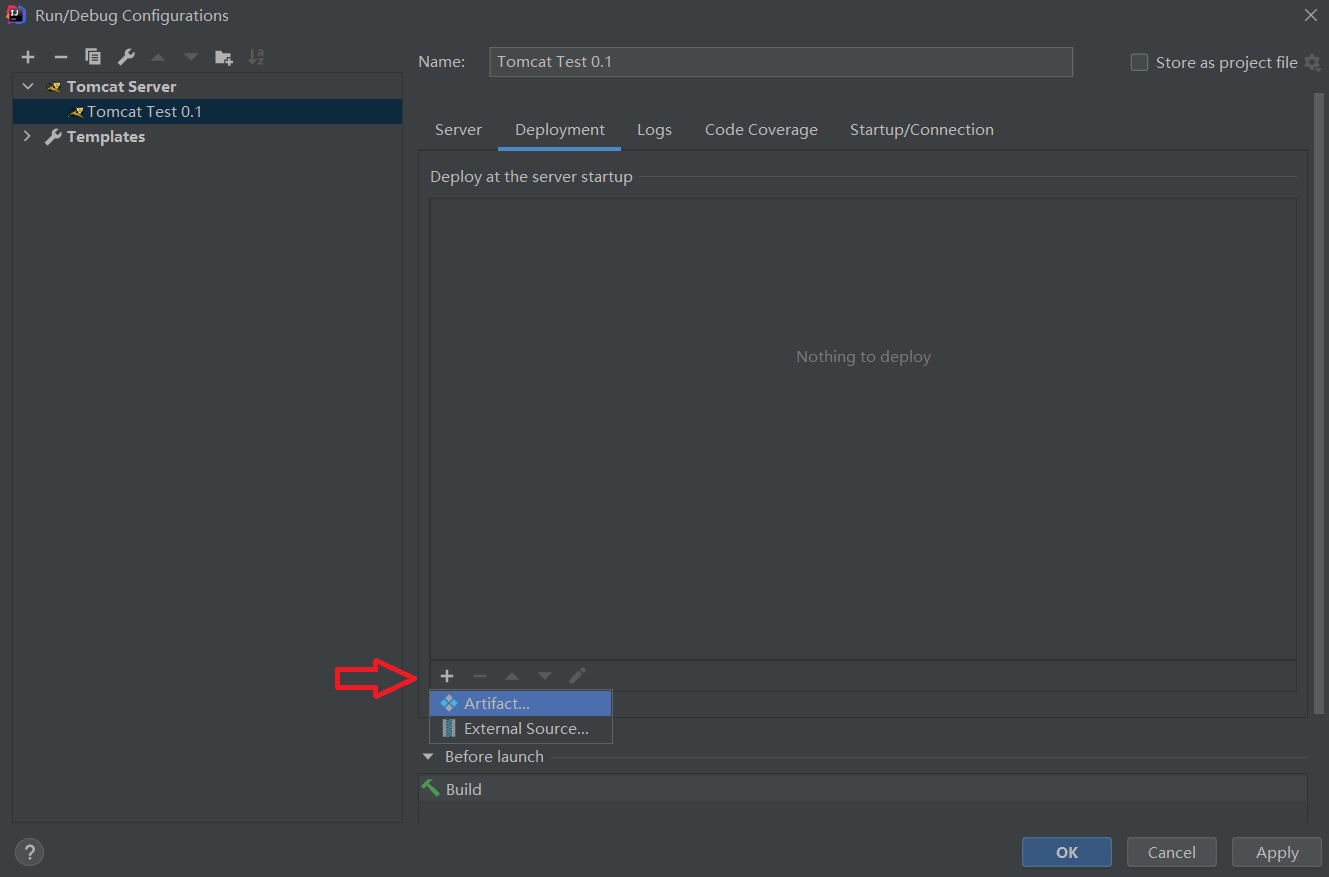1329x877 pixels.
Task: Click the Apply button
Action: pos(1277,852)
